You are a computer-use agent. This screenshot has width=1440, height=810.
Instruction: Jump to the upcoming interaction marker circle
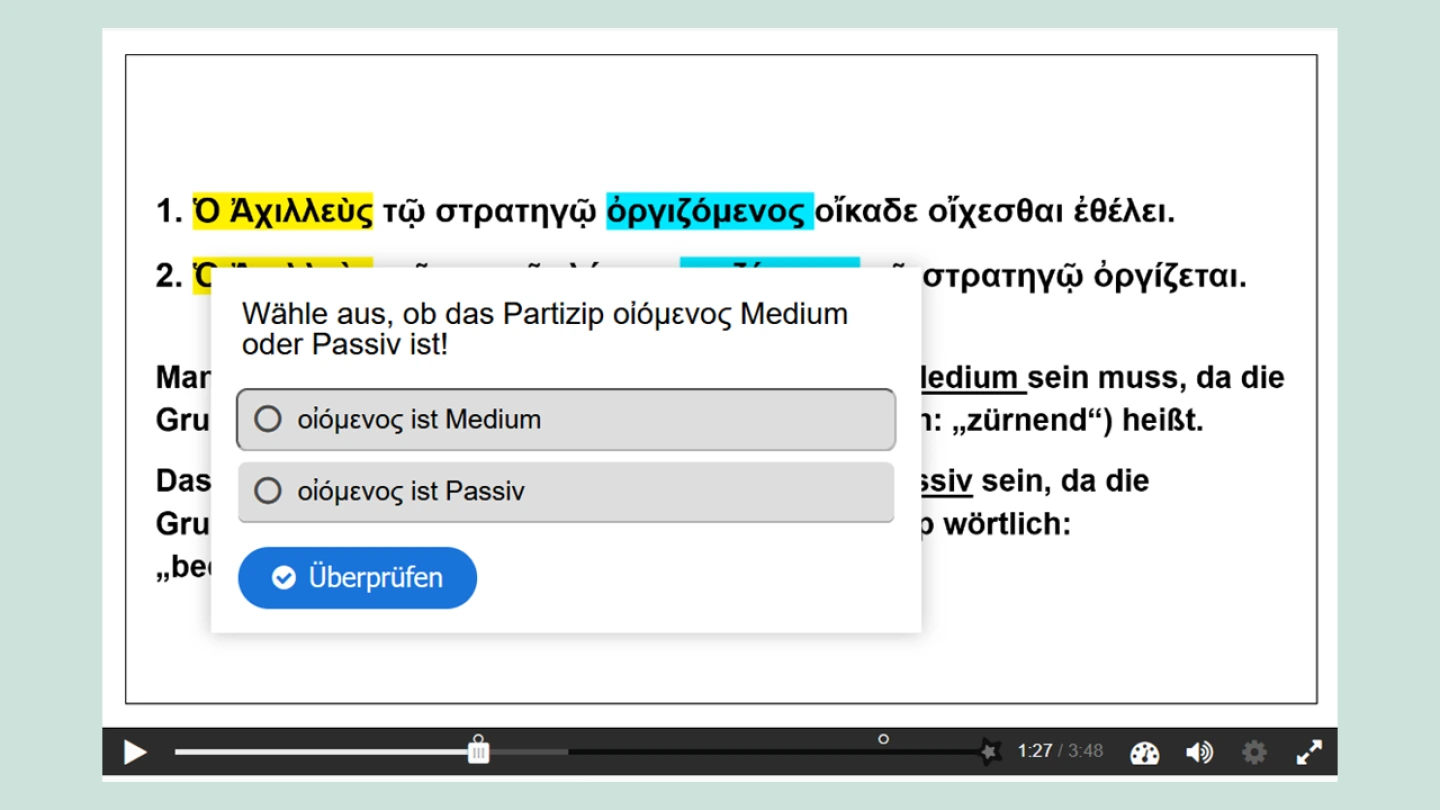coord(883,739)
